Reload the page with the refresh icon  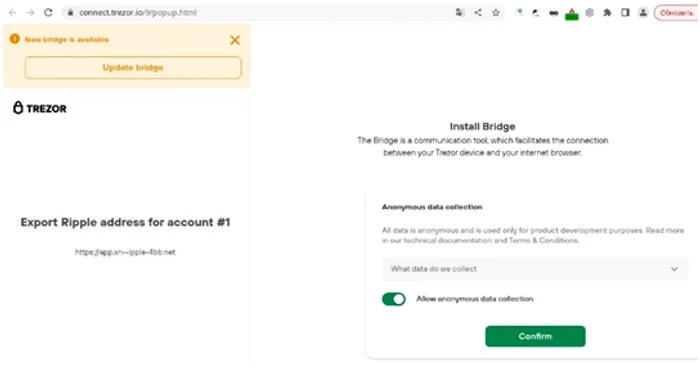click(x=48, y=13)
